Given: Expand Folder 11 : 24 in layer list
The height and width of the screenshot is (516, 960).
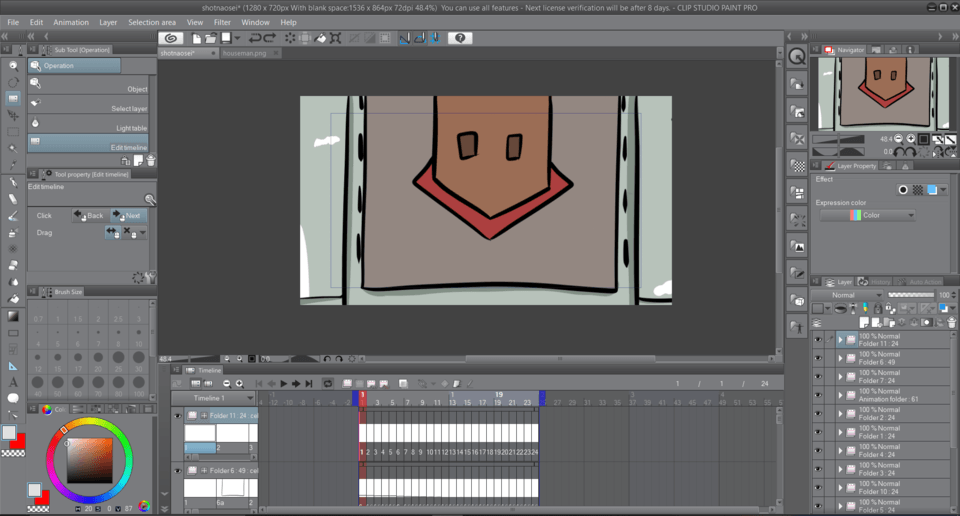Looking at the screenshot, I should point(841,340).
